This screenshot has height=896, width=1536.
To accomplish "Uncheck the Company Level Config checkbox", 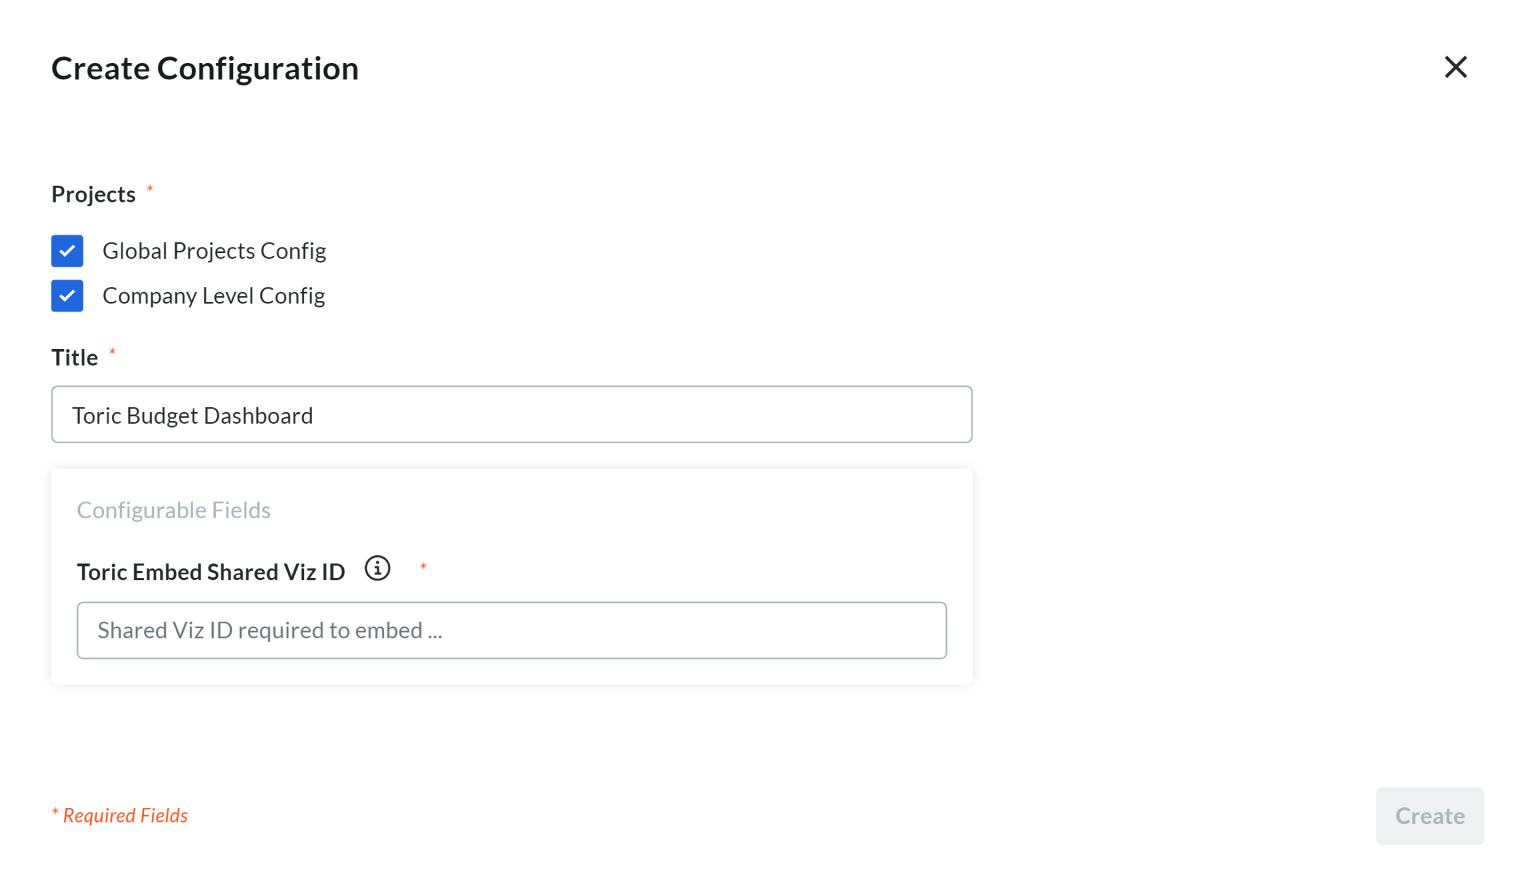I will click(67, 296).
